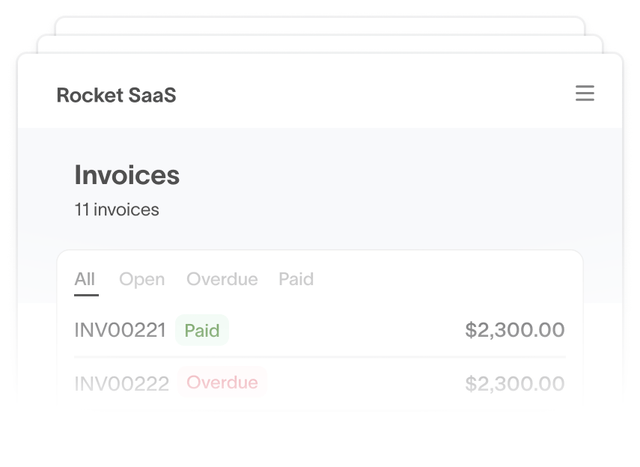Click the INV00222 amount $2,300.00
The width and height of the screenshot is (640, 467).
tap(514, 383)
